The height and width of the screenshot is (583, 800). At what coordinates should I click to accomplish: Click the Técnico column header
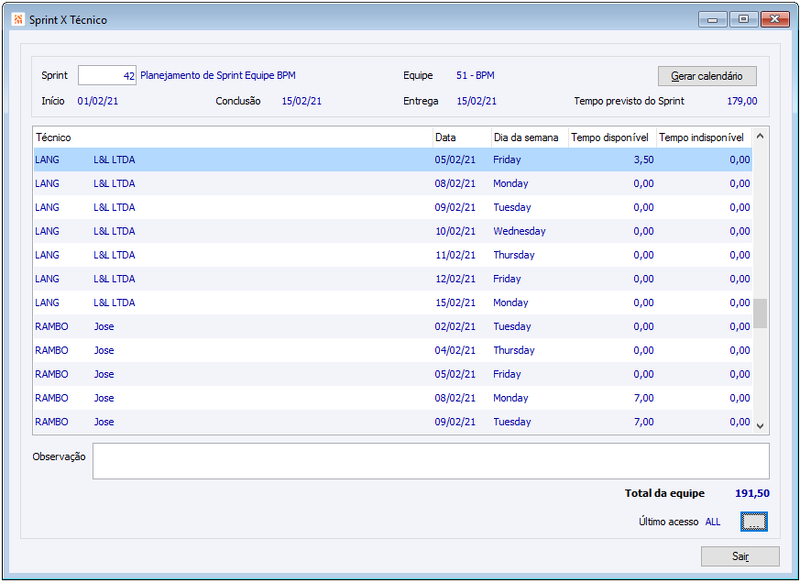(x=233, y=137)
